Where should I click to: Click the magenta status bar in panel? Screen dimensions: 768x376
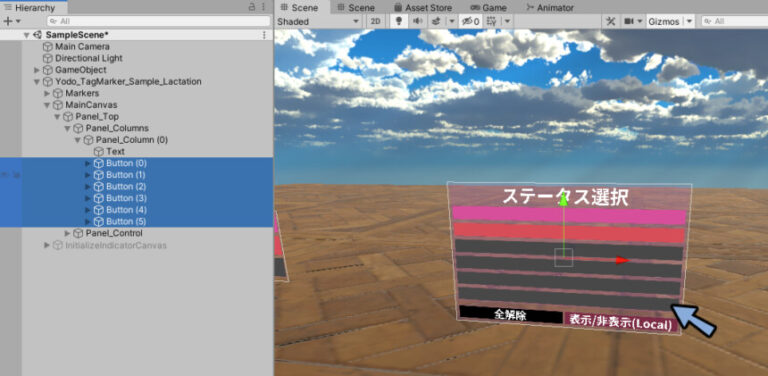[569, 215]
